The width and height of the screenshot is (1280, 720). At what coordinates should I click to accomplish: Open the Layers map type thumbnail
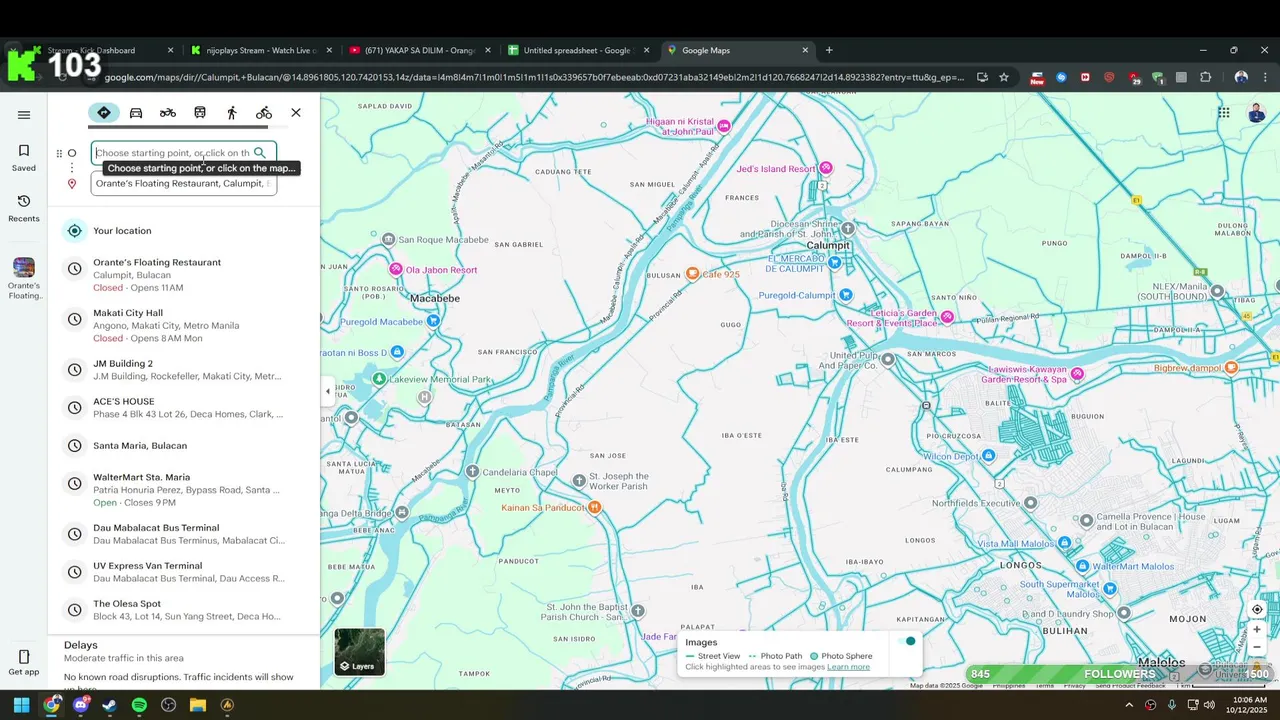click(x=359, y=652)
